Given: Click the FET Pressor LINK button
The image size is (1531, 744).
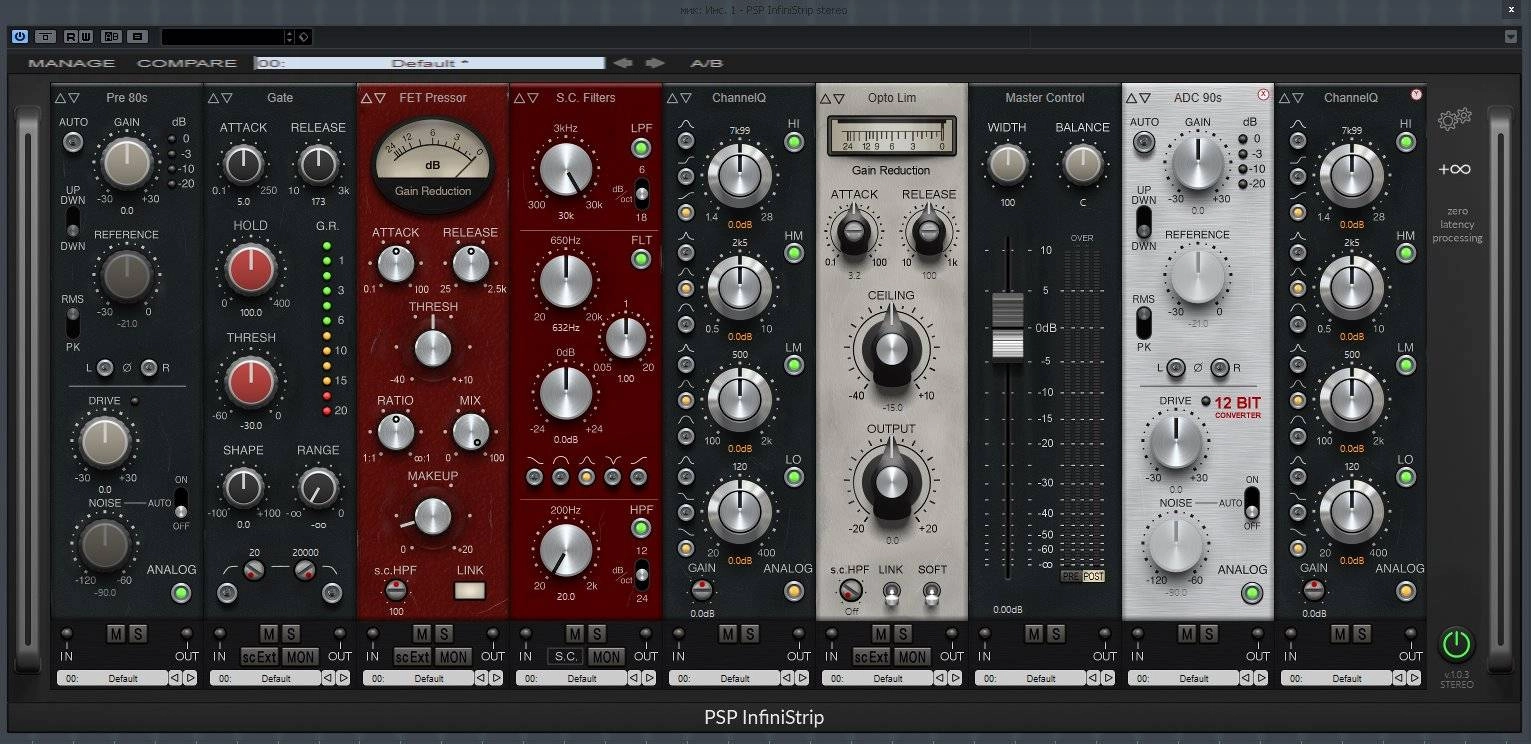Looking at the screenshot, I should pos(470,590).
